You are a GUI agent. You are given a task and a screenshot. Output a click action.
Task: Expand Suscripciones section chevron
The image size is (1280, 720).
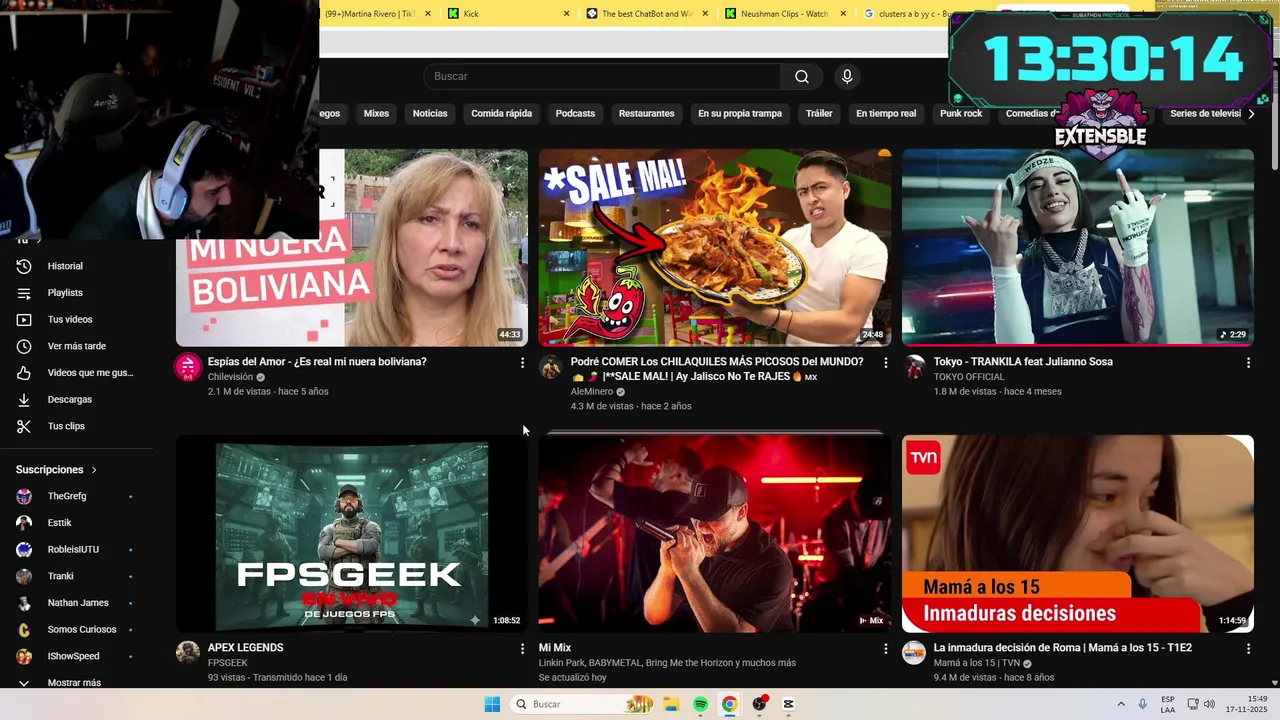(95, 470)
